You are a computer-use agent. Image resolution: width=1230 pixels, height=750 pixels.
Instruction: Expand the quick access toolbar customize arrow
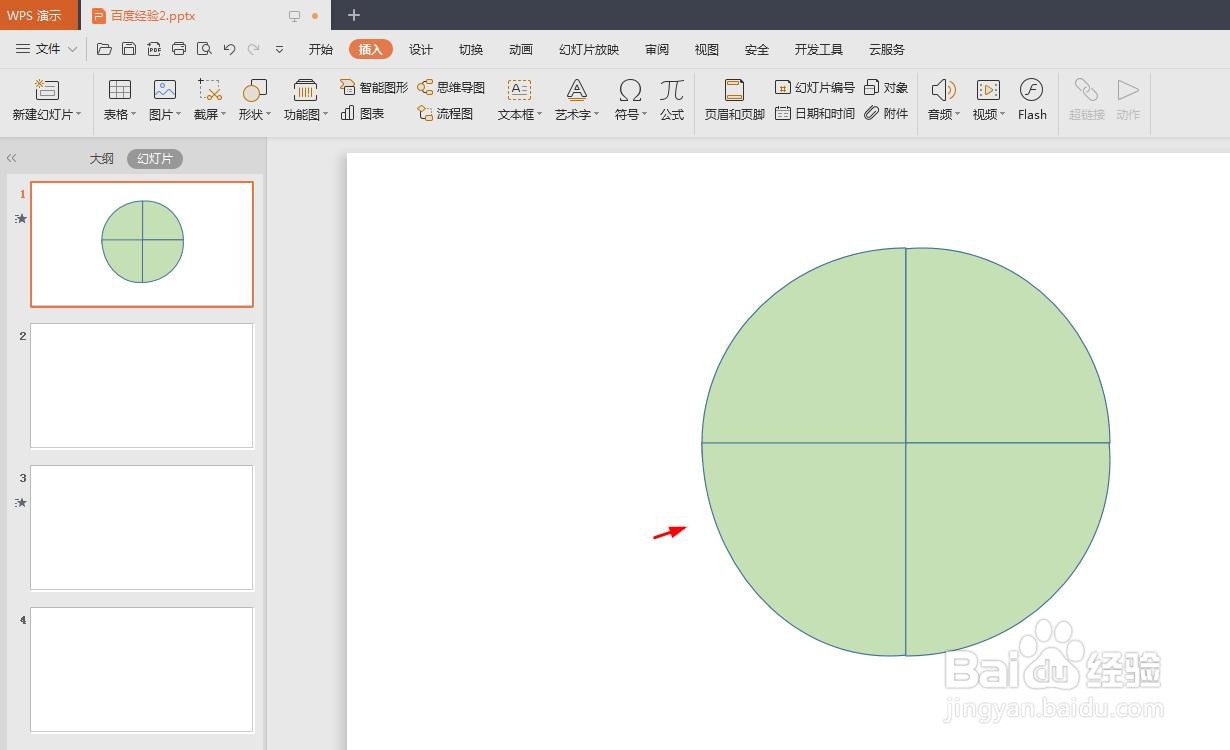[279, 49]
